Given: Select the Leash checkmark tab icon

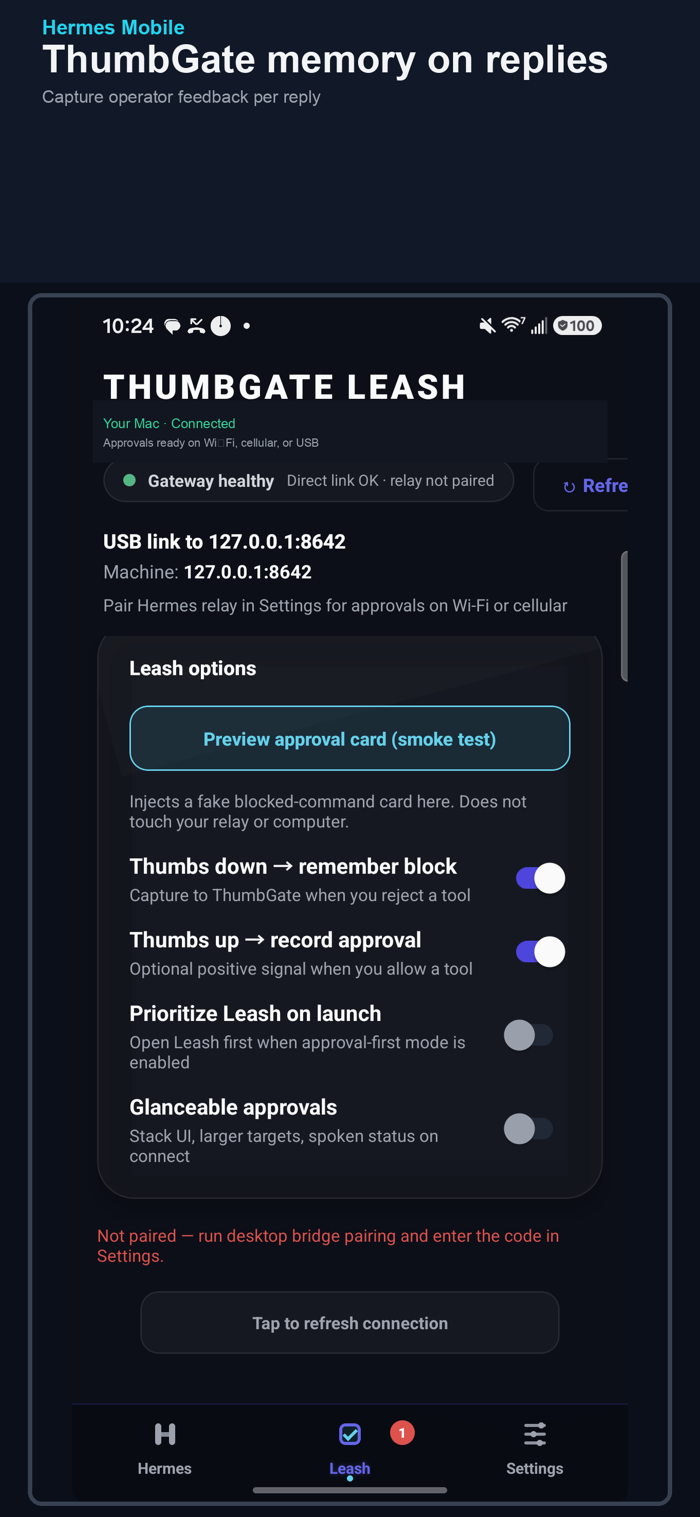Looking at the screenshot, I should [x=350, y=1434].
